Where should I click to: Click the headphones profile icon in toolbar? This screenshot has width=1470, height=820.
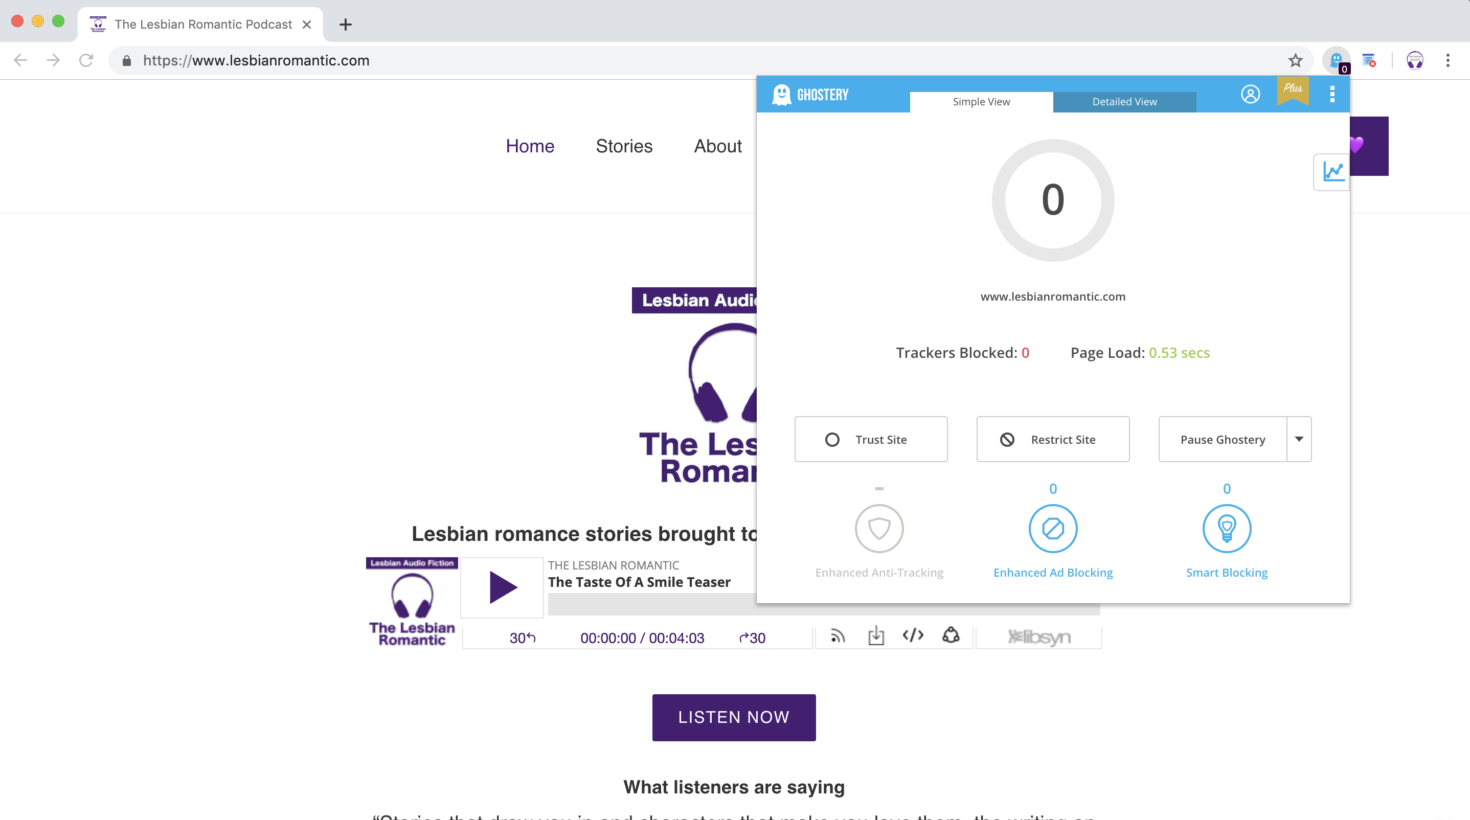coord(1415,61)
